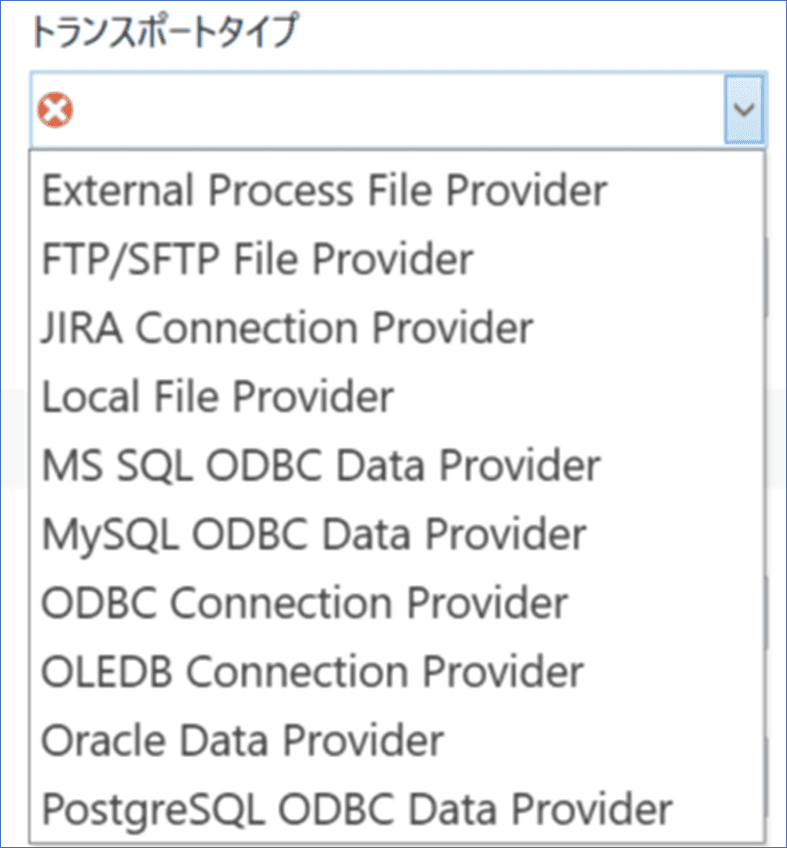Collapse the transport type dropdown arrow

point(743,109)
